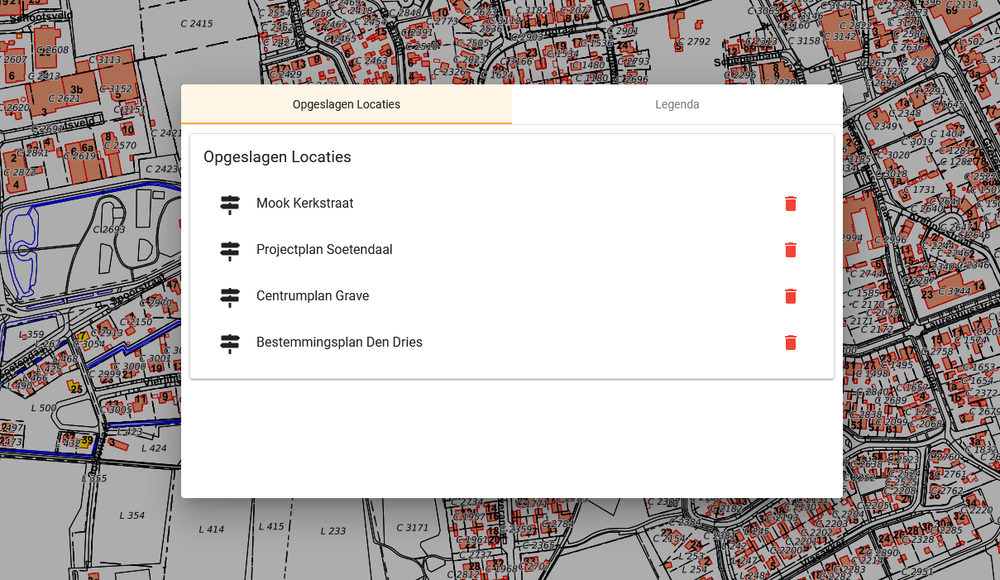Click the signpost icon of Bestemmingsplan Den Dries
Viewport: 1000px width, 580px height.
[x=230, y=342]
